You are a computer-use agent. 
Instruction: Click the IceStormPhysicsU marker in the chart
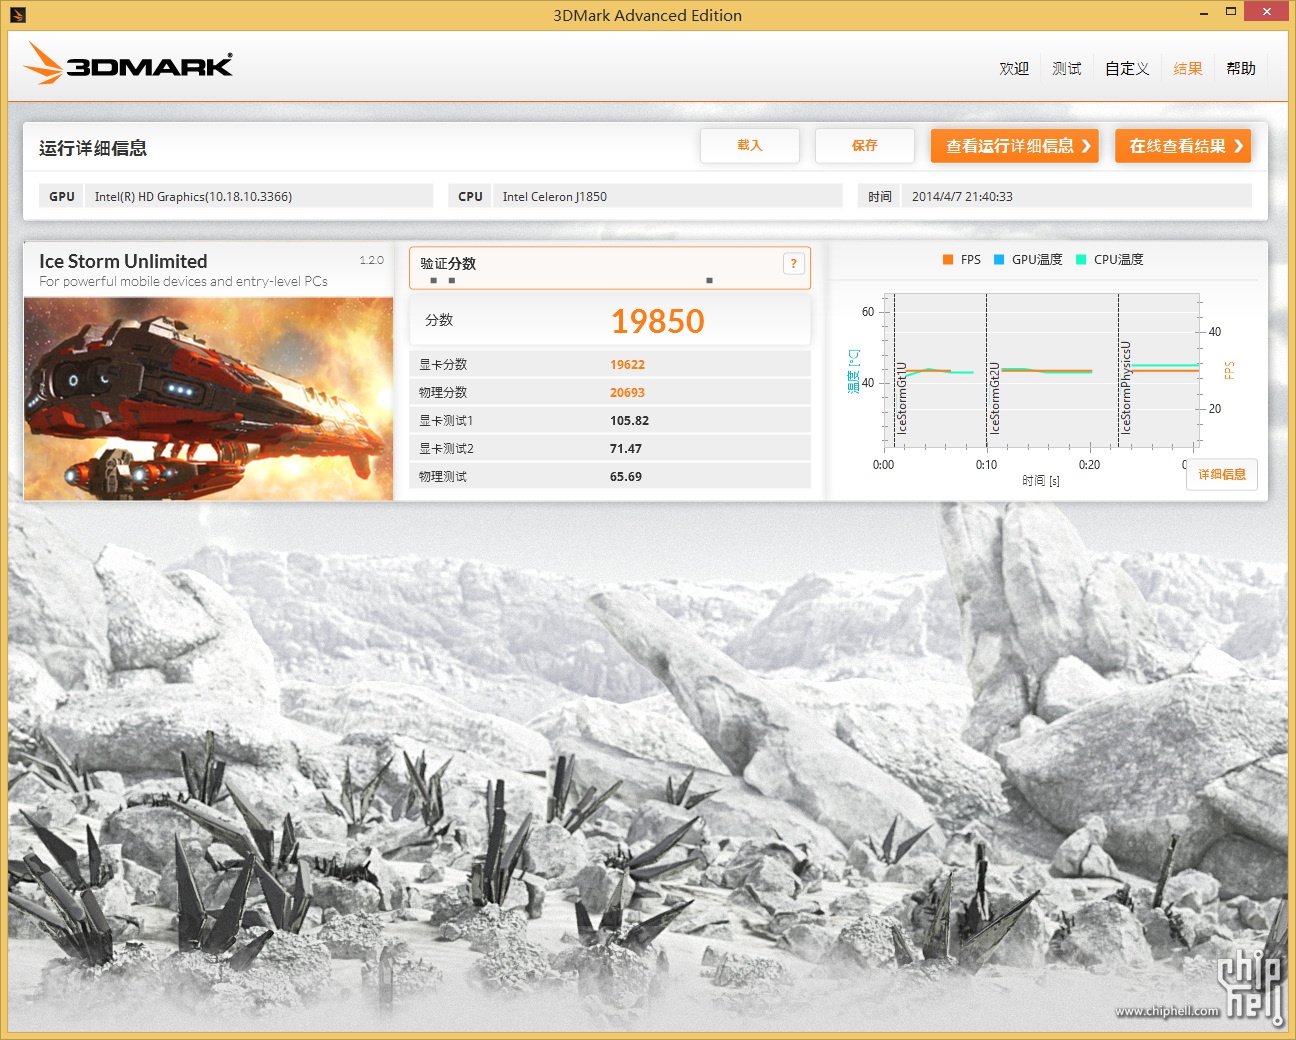[x=1126, y=387]
